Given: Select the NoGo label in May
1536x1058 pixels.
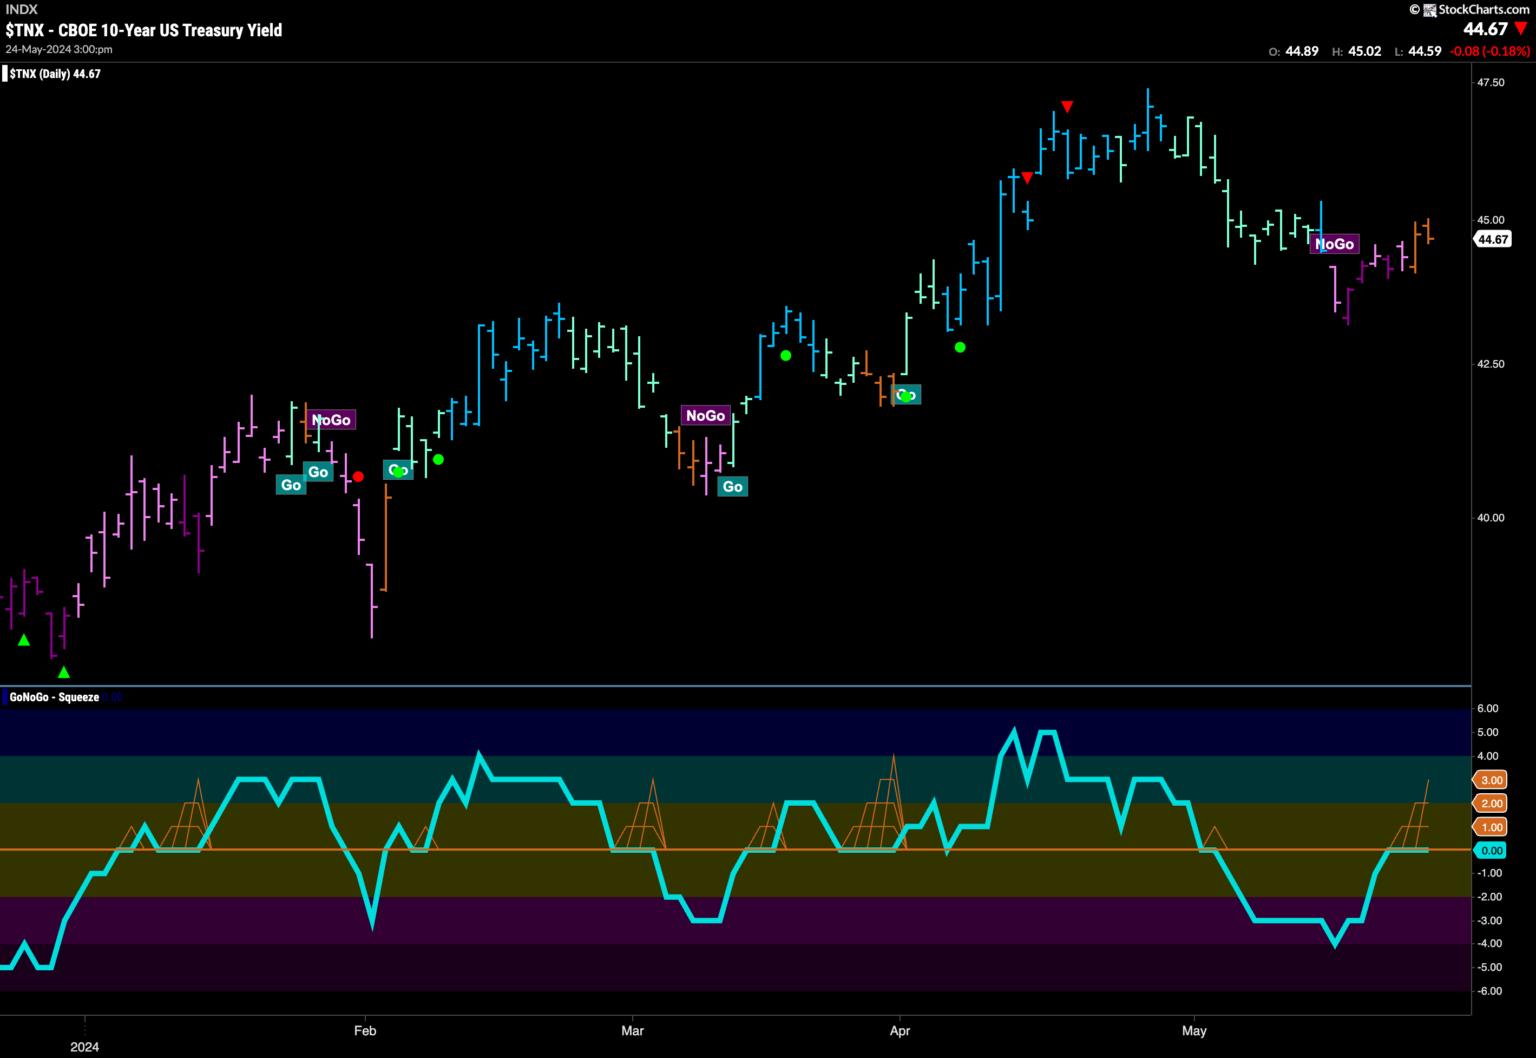Looking at the screenshot, I should click(1334, 244).
